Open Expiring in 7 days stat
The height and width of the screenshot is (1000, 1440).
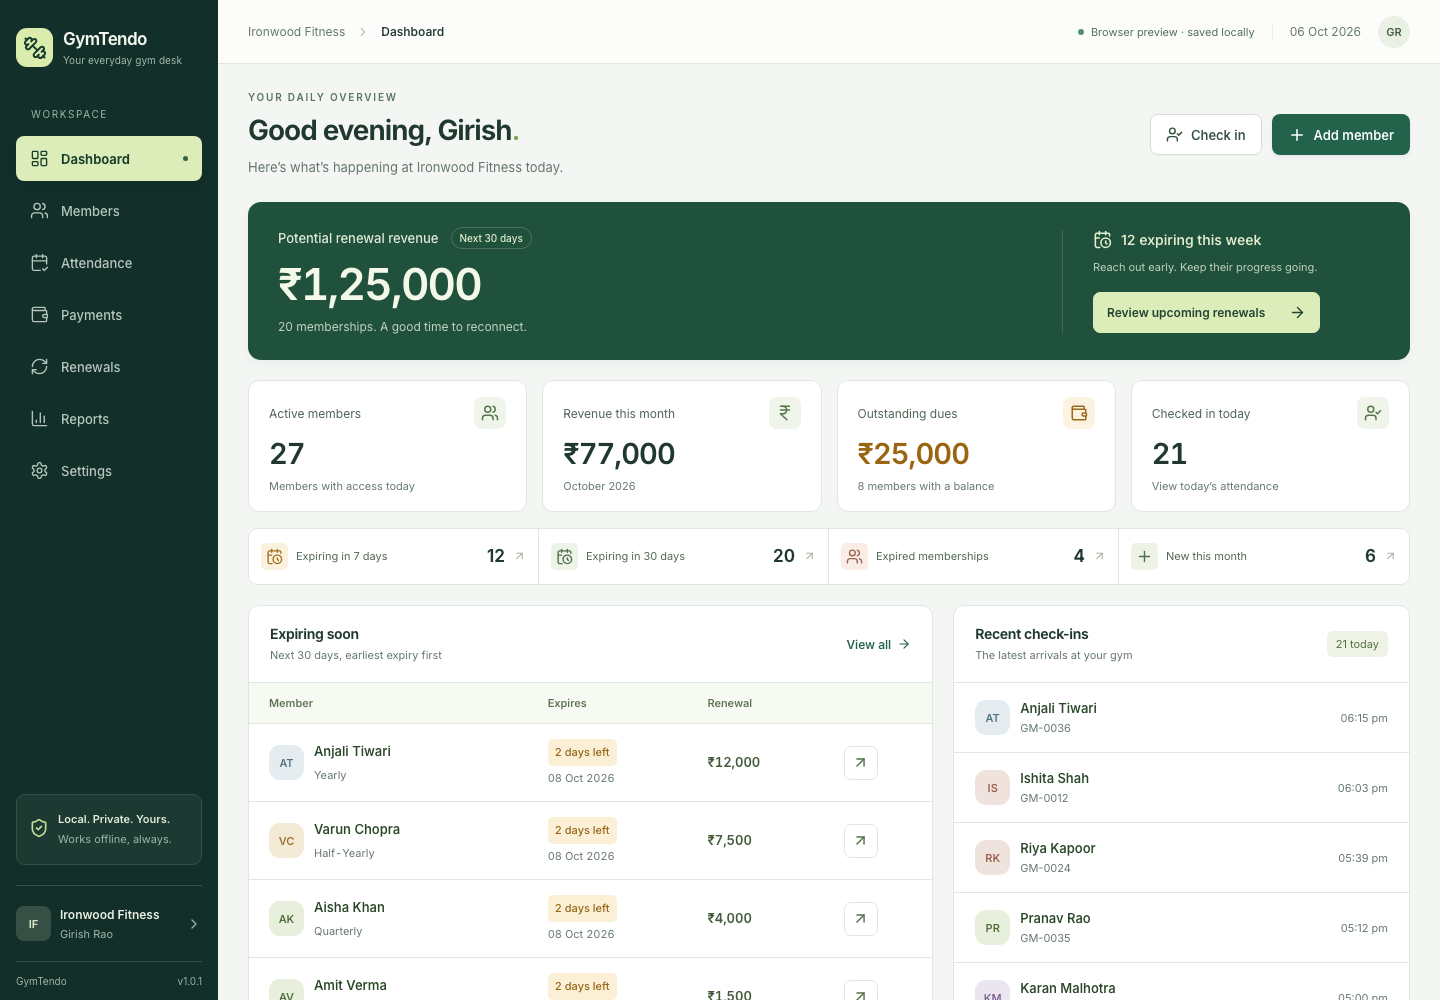[393, 557]
